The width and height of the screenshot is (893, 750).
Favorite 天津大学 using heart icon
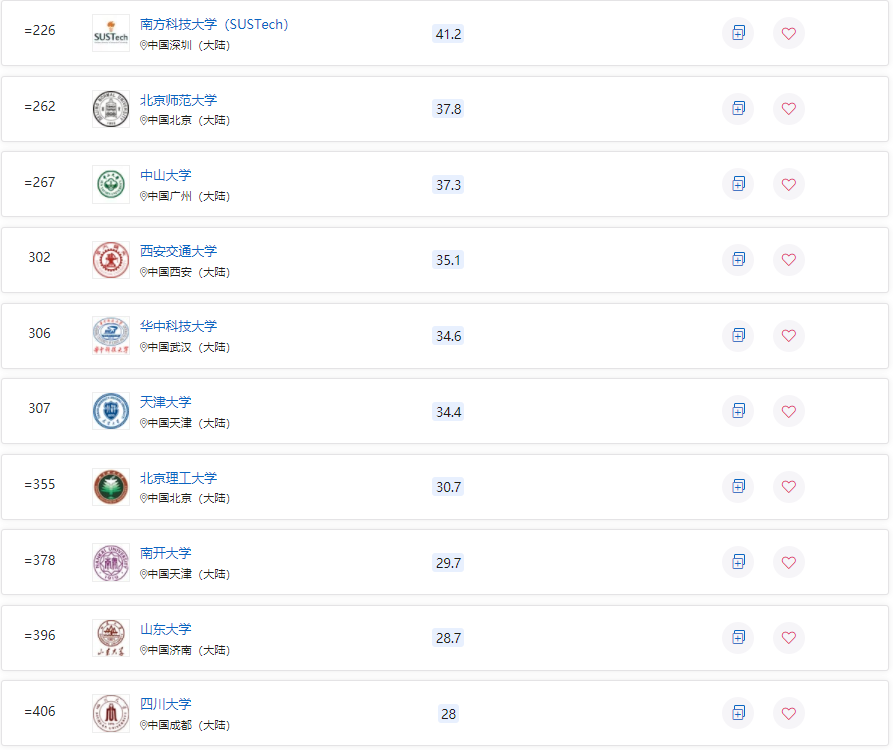(789, 411)
